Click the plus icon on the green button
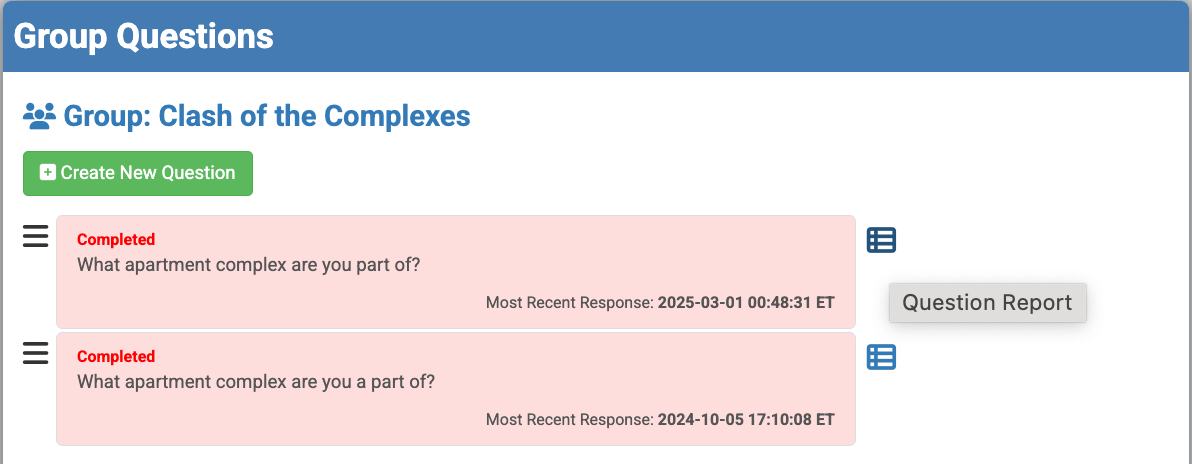The height and width of the screenshot is (464, 1192). click(47, 173)
